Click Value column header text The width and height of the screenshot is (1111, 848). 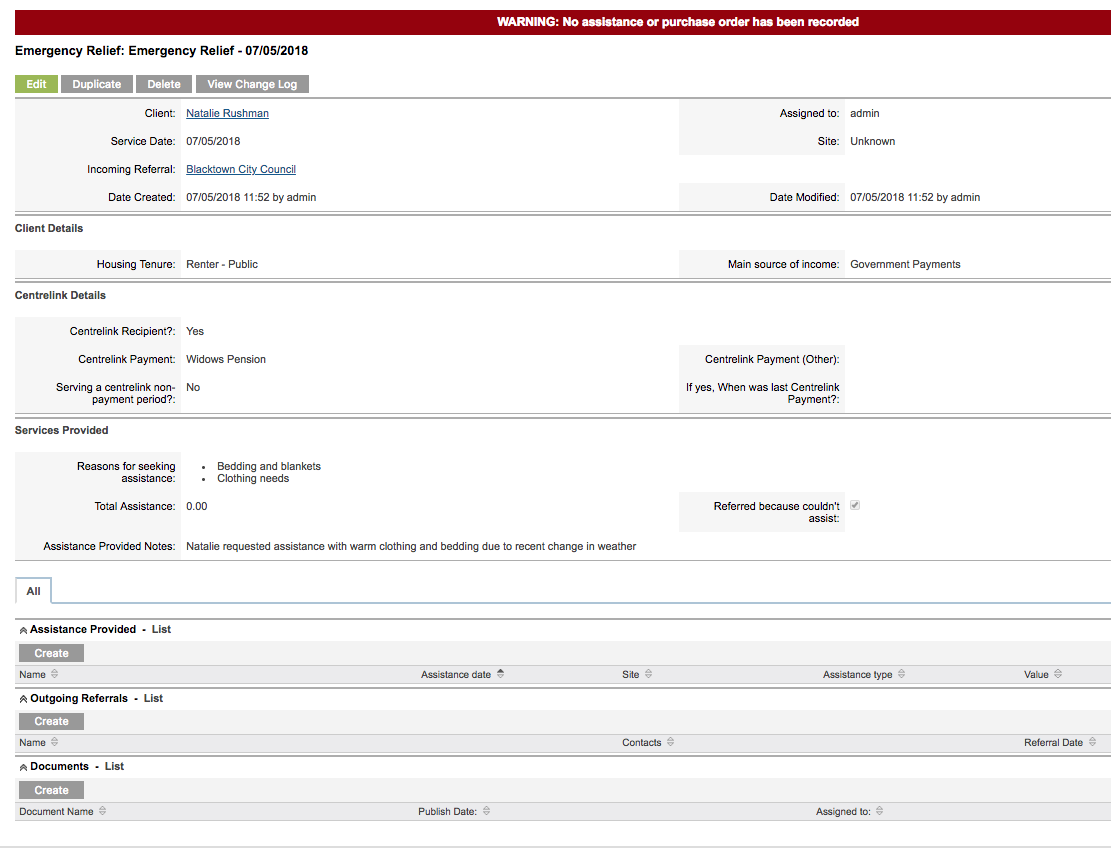tap(1036, 674)
